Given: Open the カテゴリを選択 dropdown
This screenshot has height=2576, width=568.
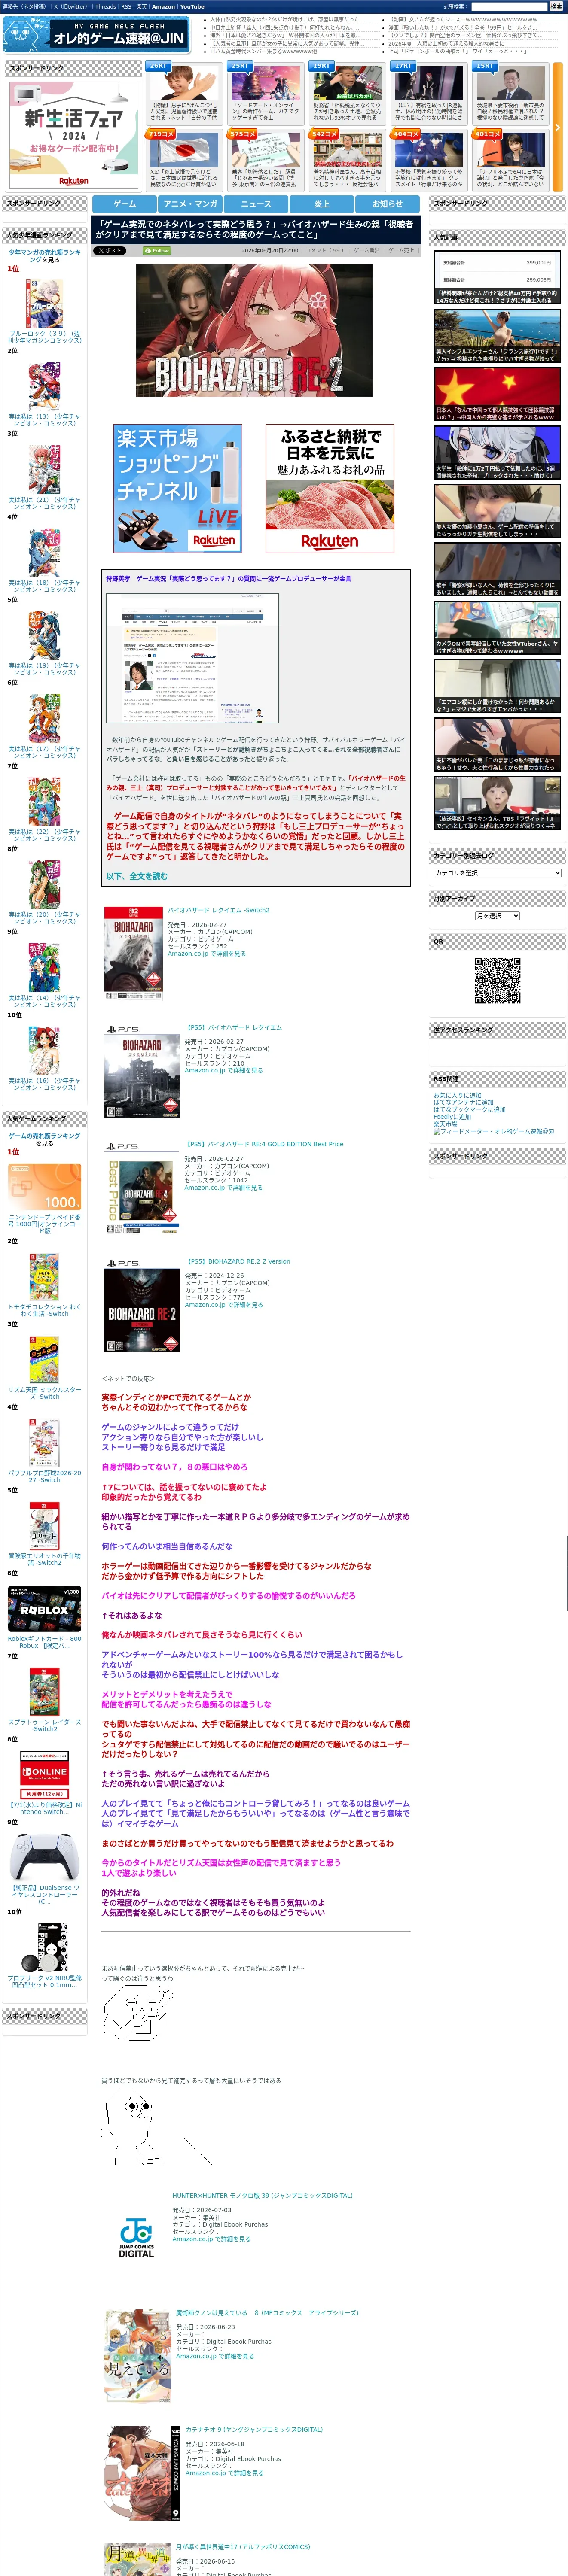Looking at the screenshot, I should tap(497, 873).
